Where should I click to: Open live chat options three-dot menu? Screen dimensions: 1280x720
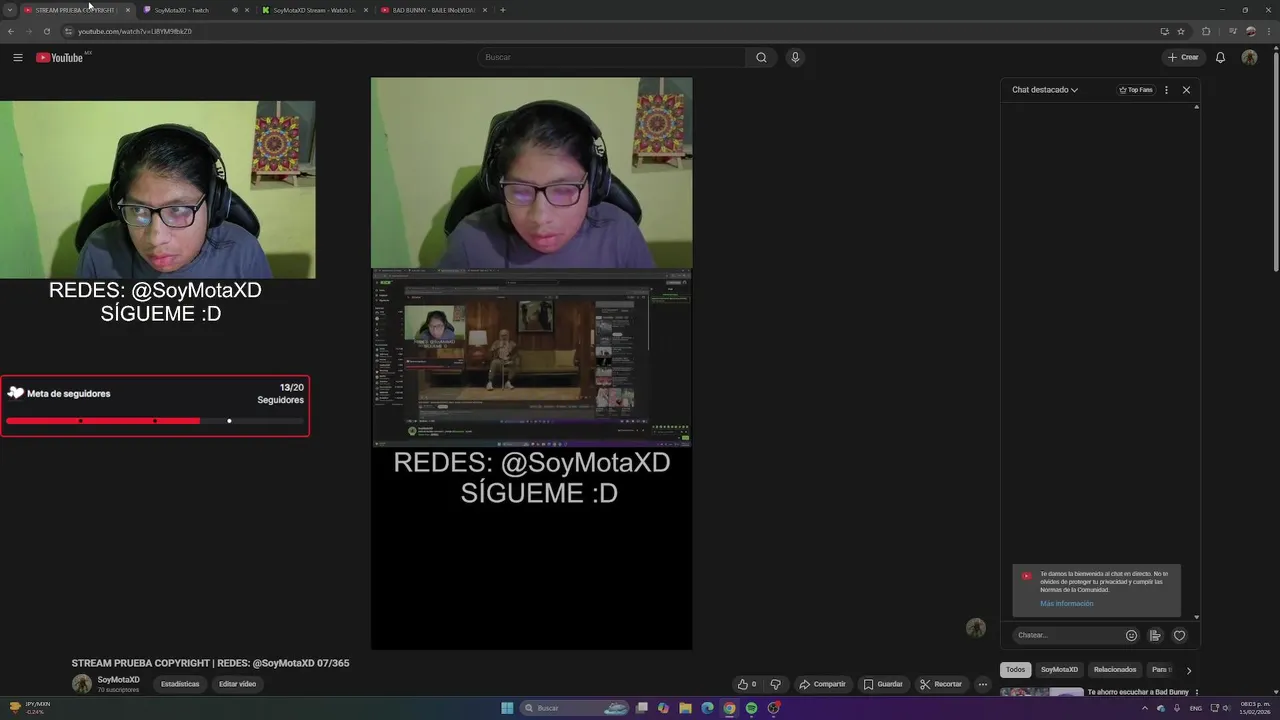click(x=1166, y=90)
